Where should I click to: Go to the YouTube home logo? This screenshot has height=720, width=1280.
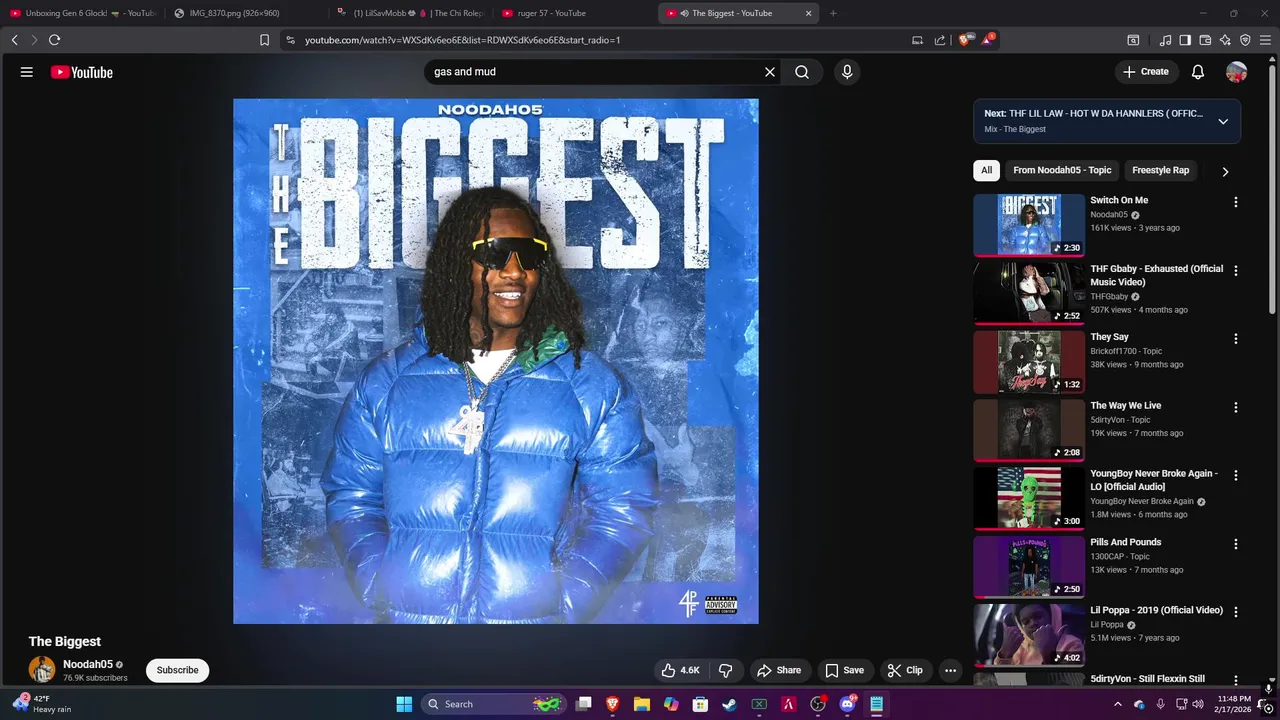tap(82, 72)
